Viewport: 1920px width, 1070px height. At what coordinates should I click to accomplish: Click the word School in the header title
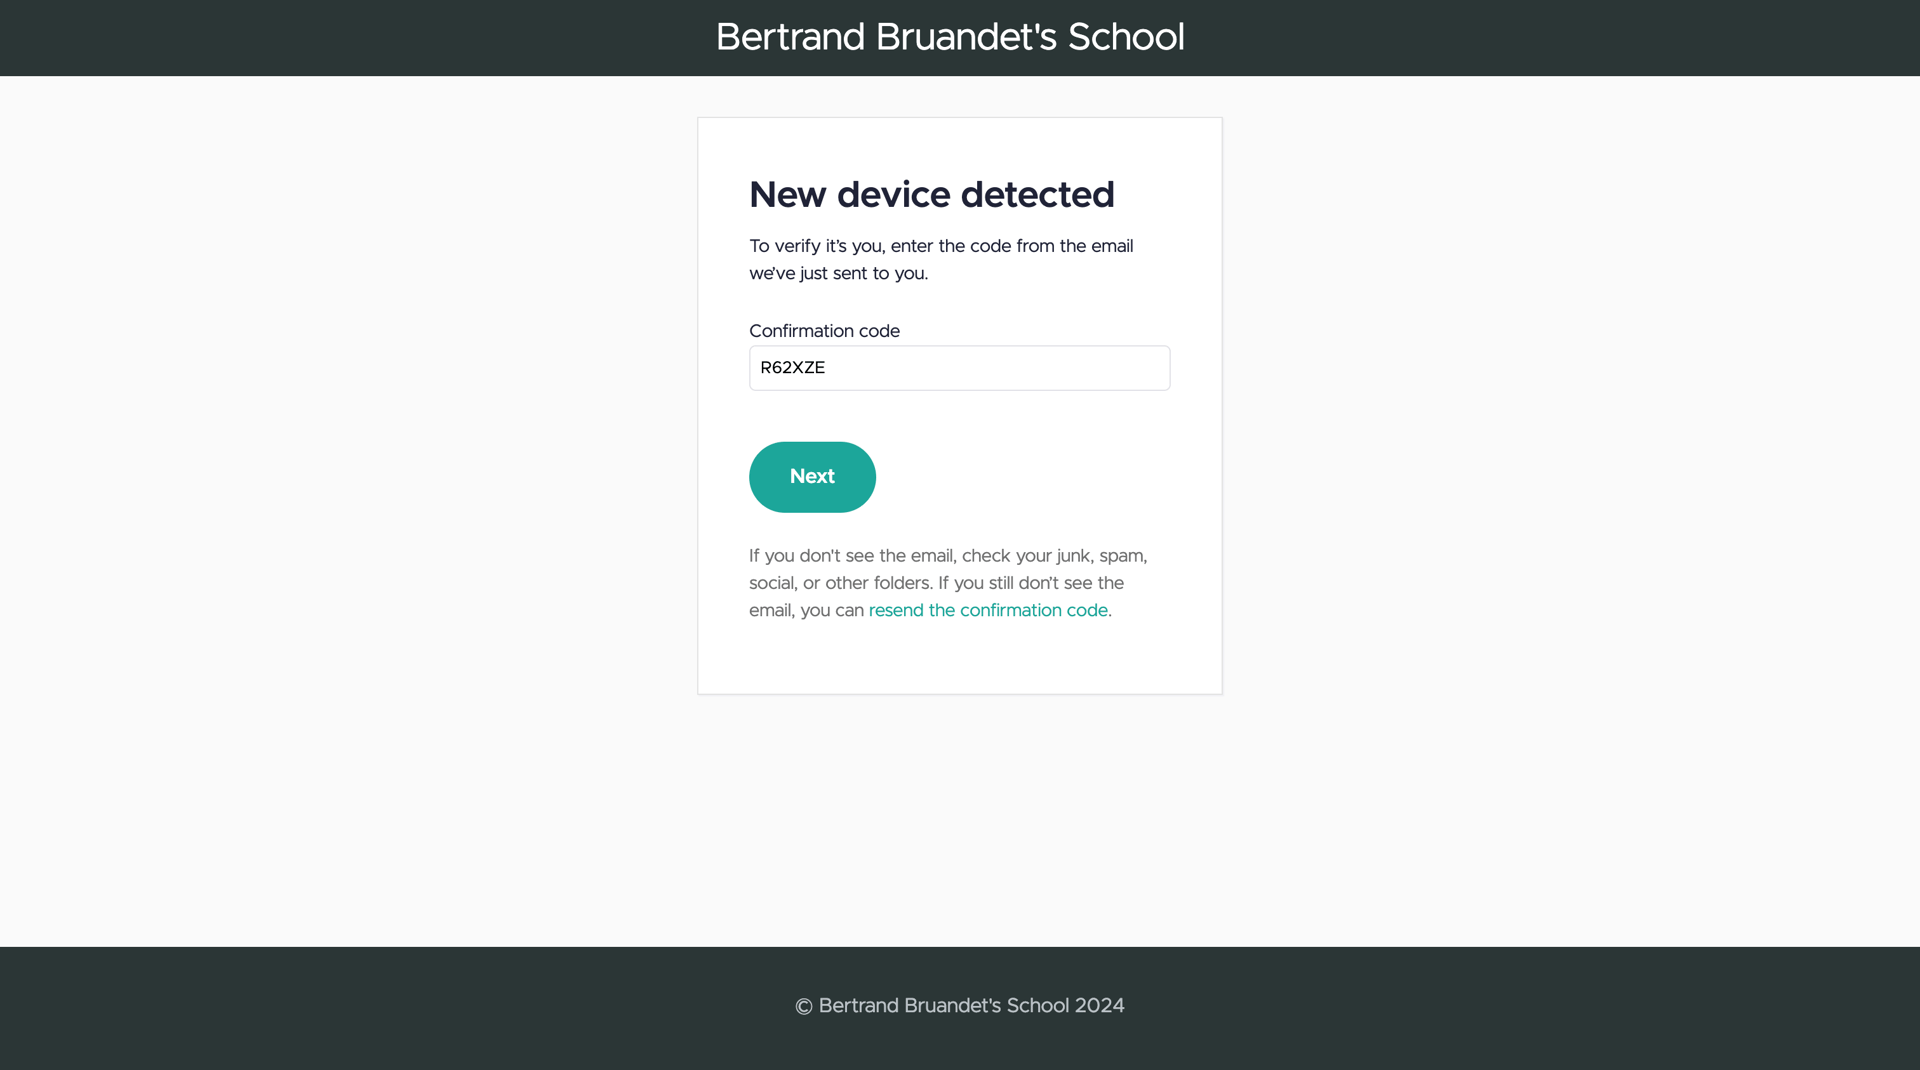click(1125, 38)
